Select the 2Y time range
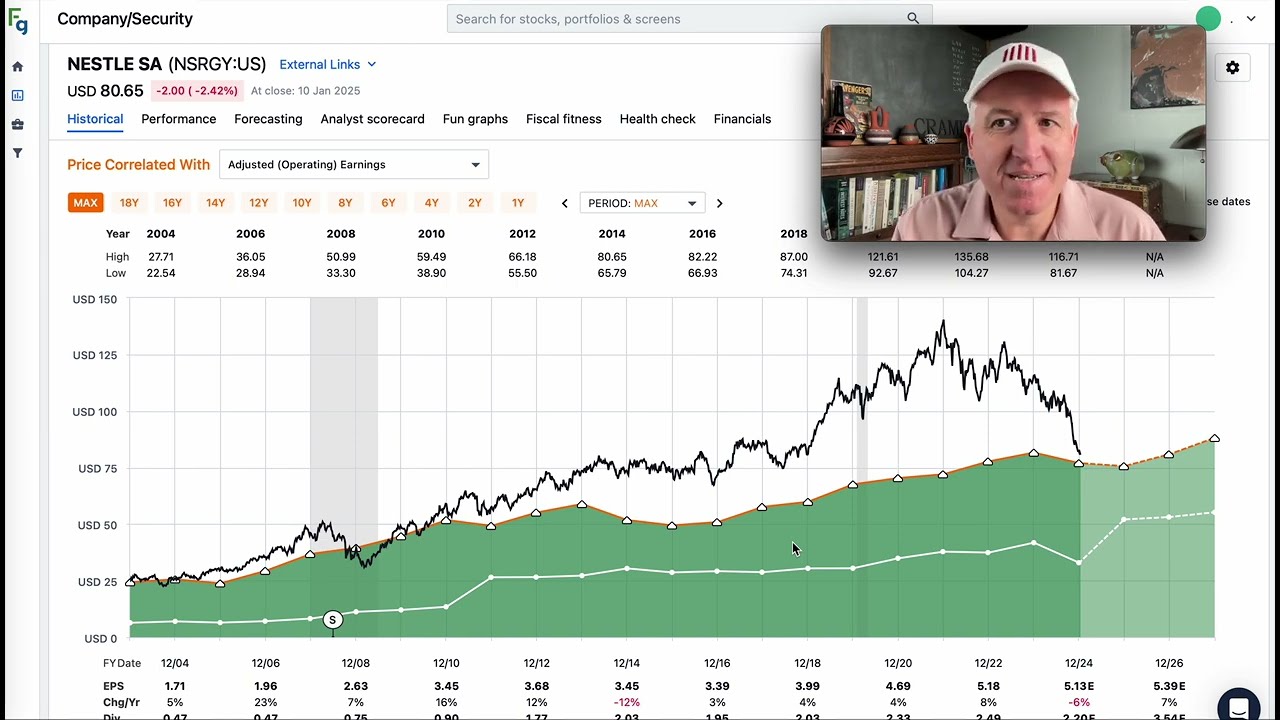This screenshot has height=720, width=1280. coord(475,203)
